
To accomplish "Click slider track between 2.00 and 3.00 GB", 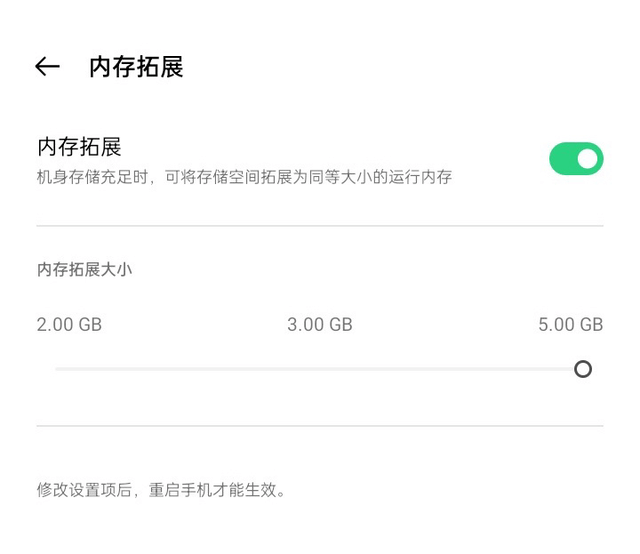I will pyautogui.click(x=189, y=369).
